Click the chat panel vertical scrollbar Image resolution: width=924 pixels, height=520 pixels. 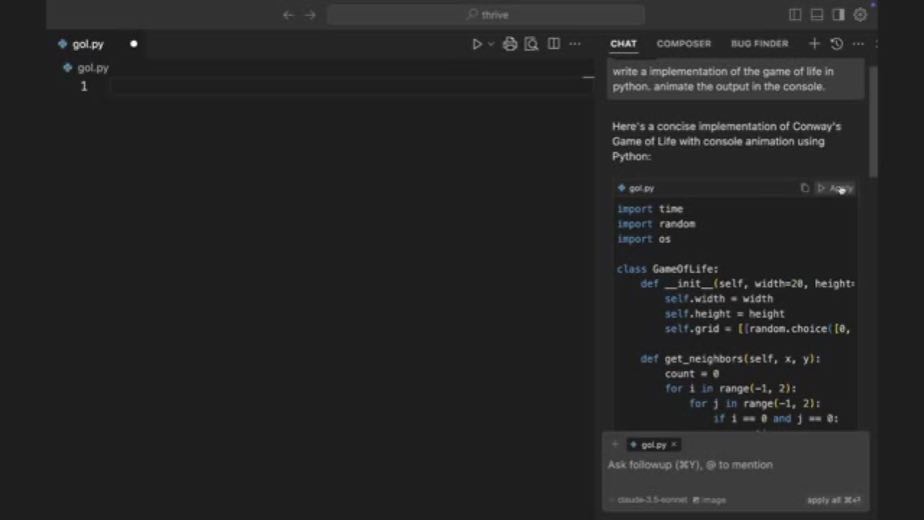click(873, 121)
